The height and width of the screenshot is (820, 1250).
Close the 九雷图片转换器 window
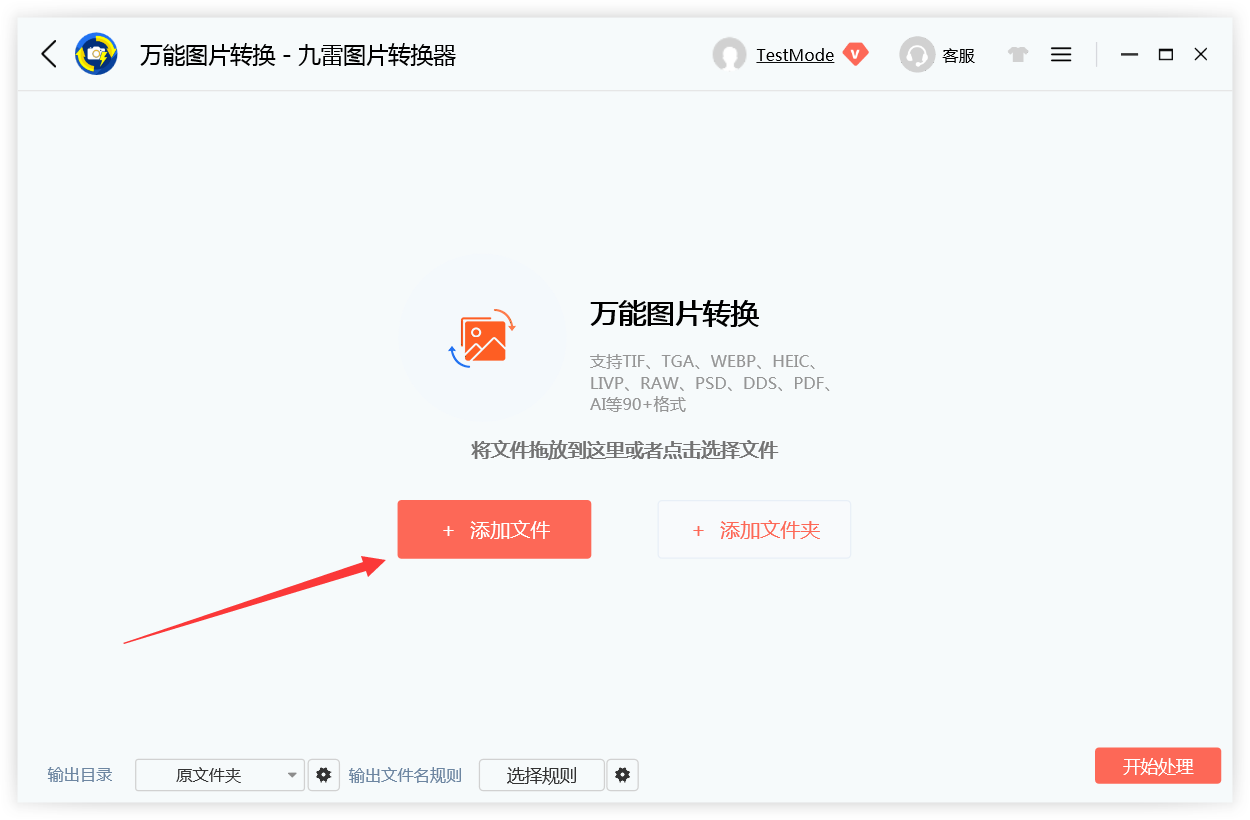(x=1201, y=55)
